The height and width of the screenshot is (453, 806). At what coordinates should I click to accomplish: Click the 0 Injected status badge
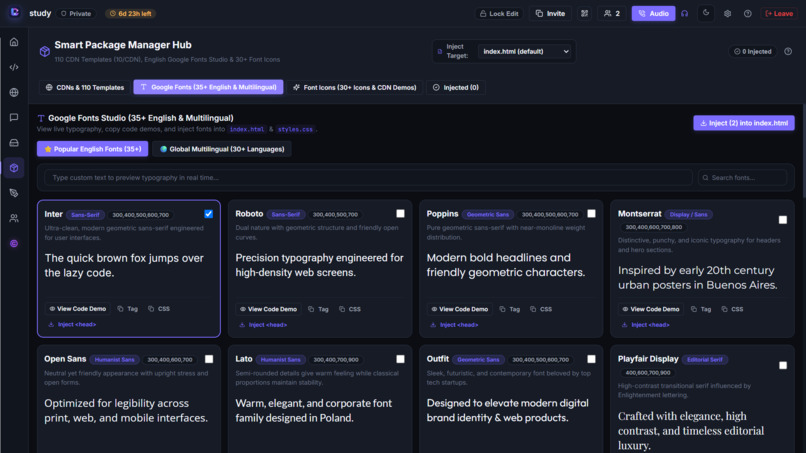753,51
